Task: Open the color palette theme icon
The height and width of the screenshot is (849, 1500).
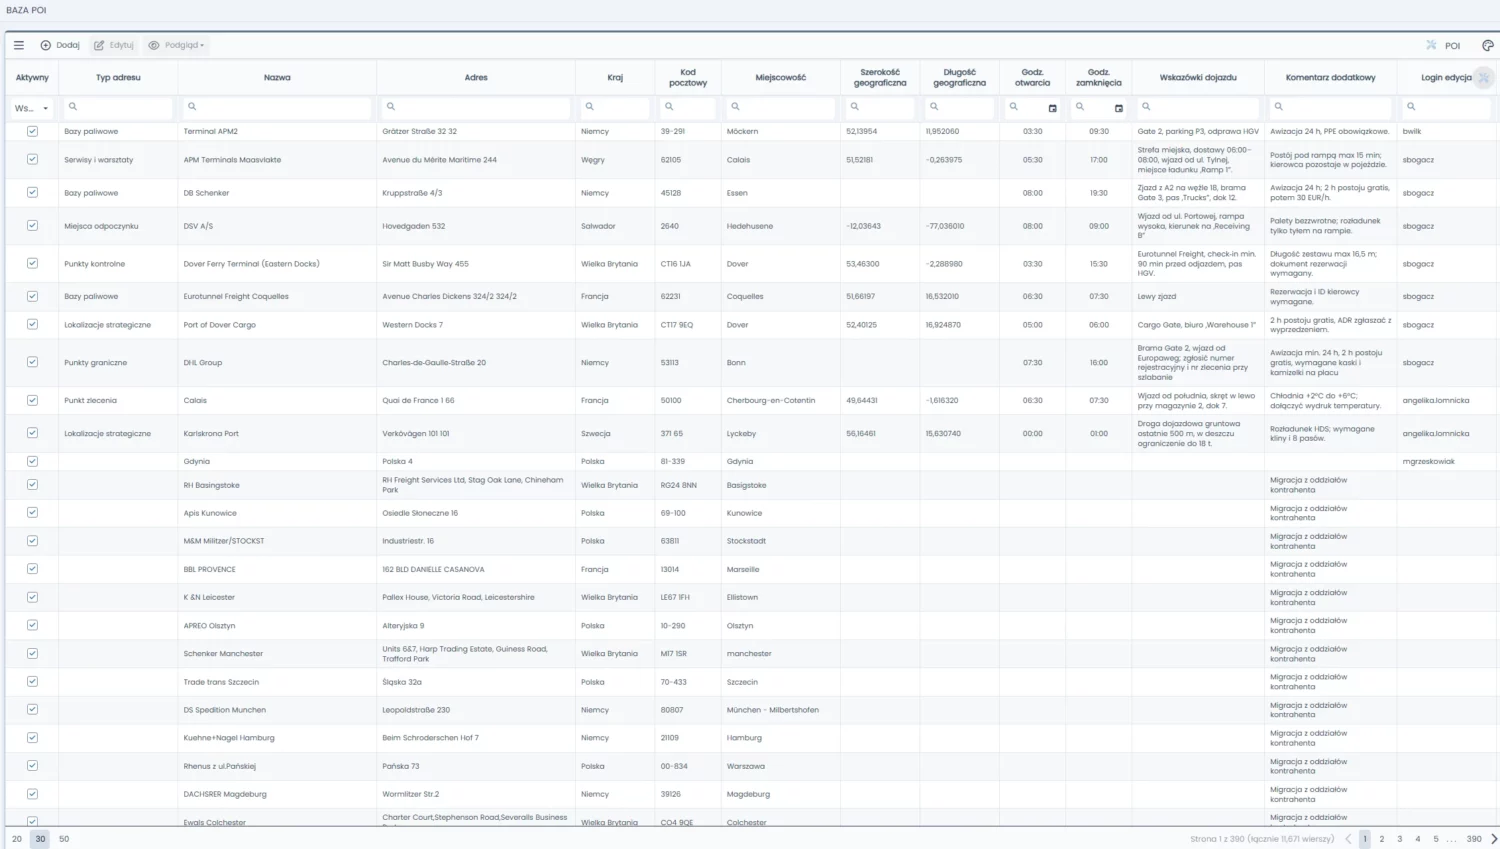Action: [1487, 45]
